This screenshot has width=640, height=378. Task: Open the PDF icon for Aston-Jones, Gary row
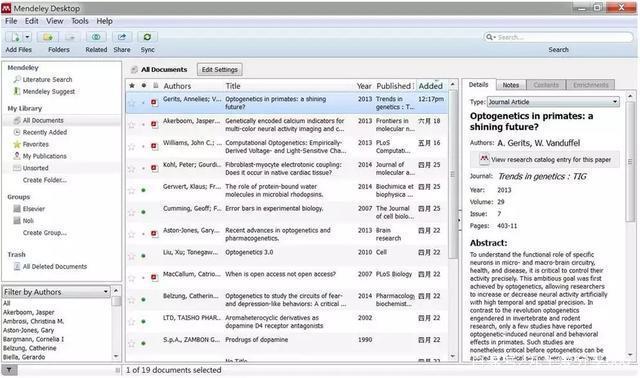coord(154,233)
